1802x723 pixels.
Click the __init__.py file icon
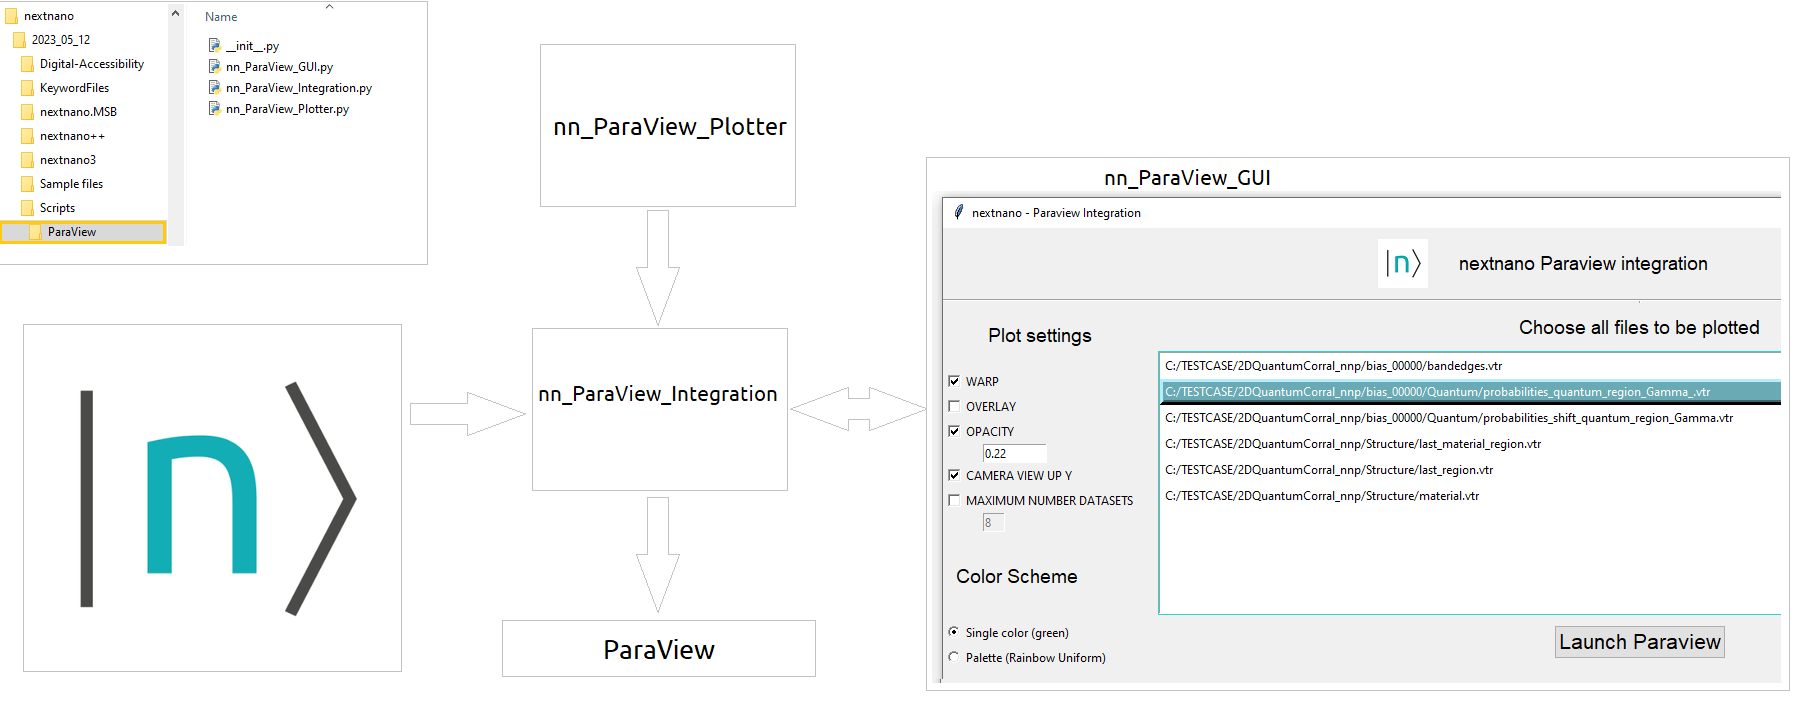coord(214,45)
